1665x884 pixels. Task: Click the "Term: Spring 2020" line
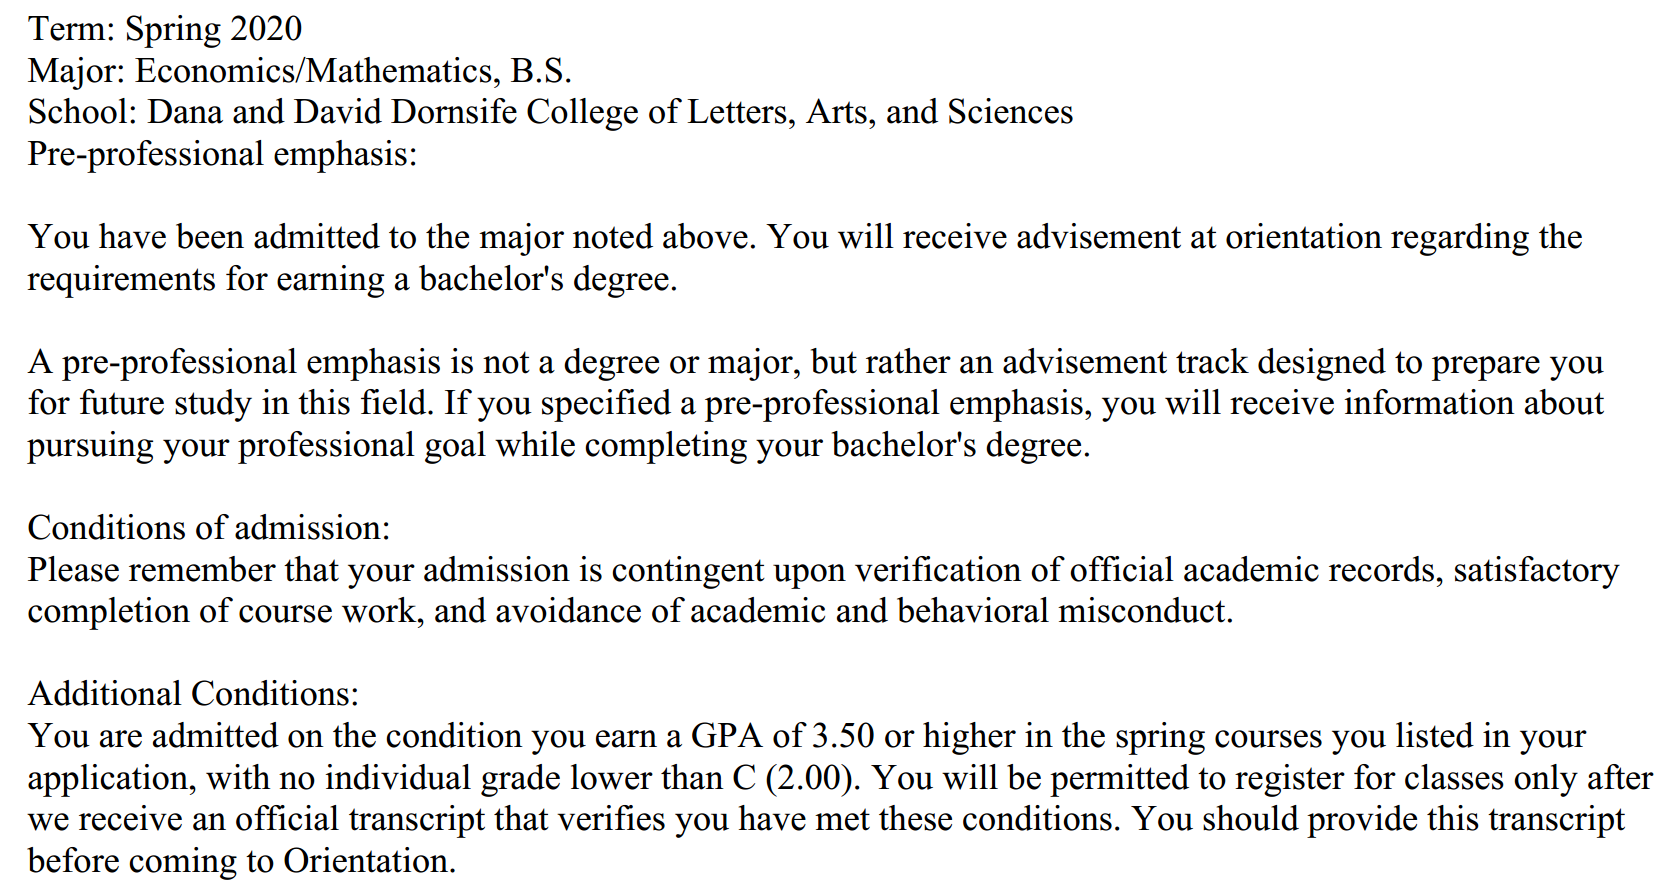click(x=165, y=29)
